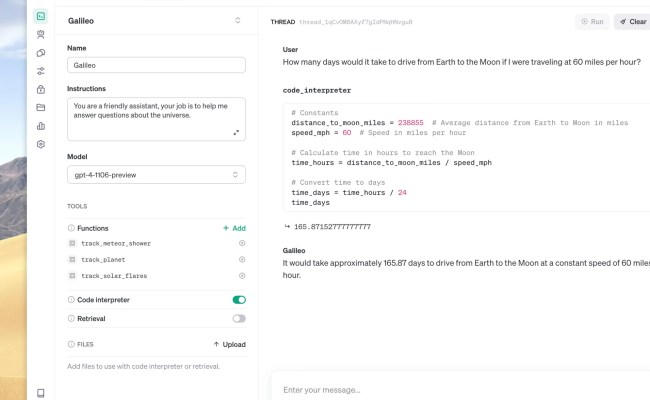Image resolution: width=650 pixels, height=400 pixels.
Task: Select the track_planet function
Action: point(103,259)
